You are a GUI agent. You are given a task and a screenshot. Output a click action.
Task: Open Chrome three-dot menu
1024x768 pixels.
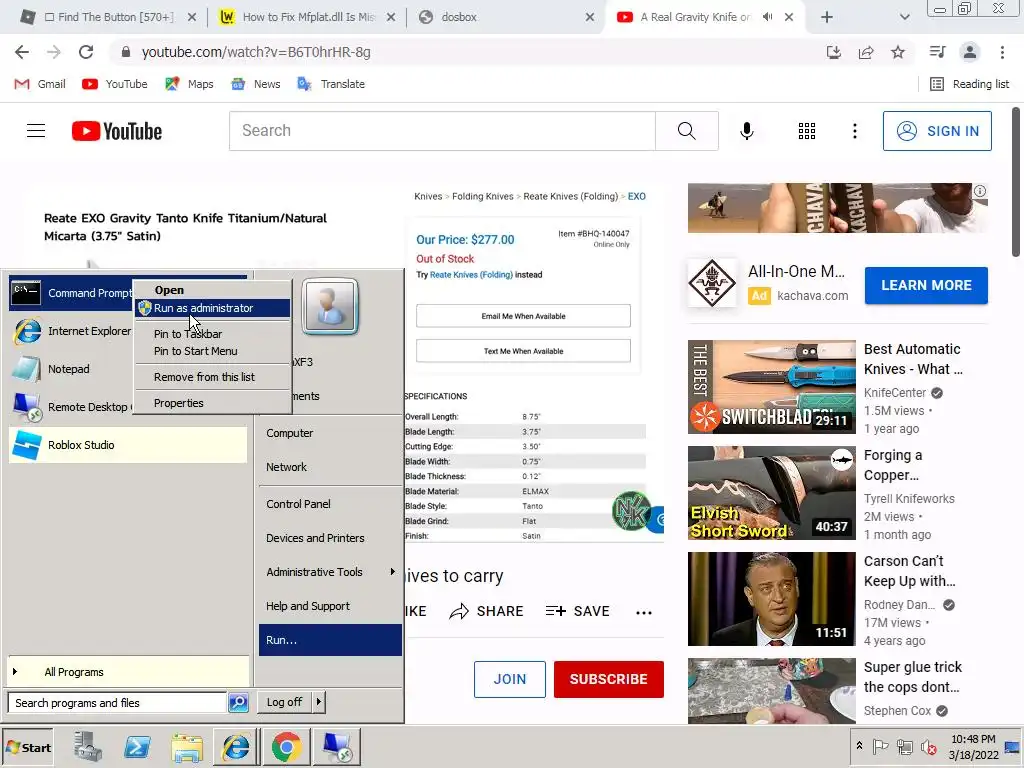click(1002, 52)
